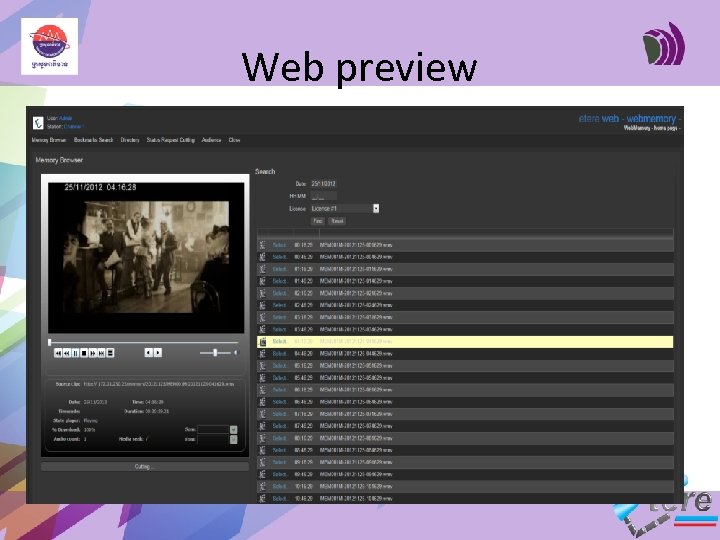Click the HH:MM search input field
The height and width of the screenshot is (540, 720).
[x=324, y=196]
